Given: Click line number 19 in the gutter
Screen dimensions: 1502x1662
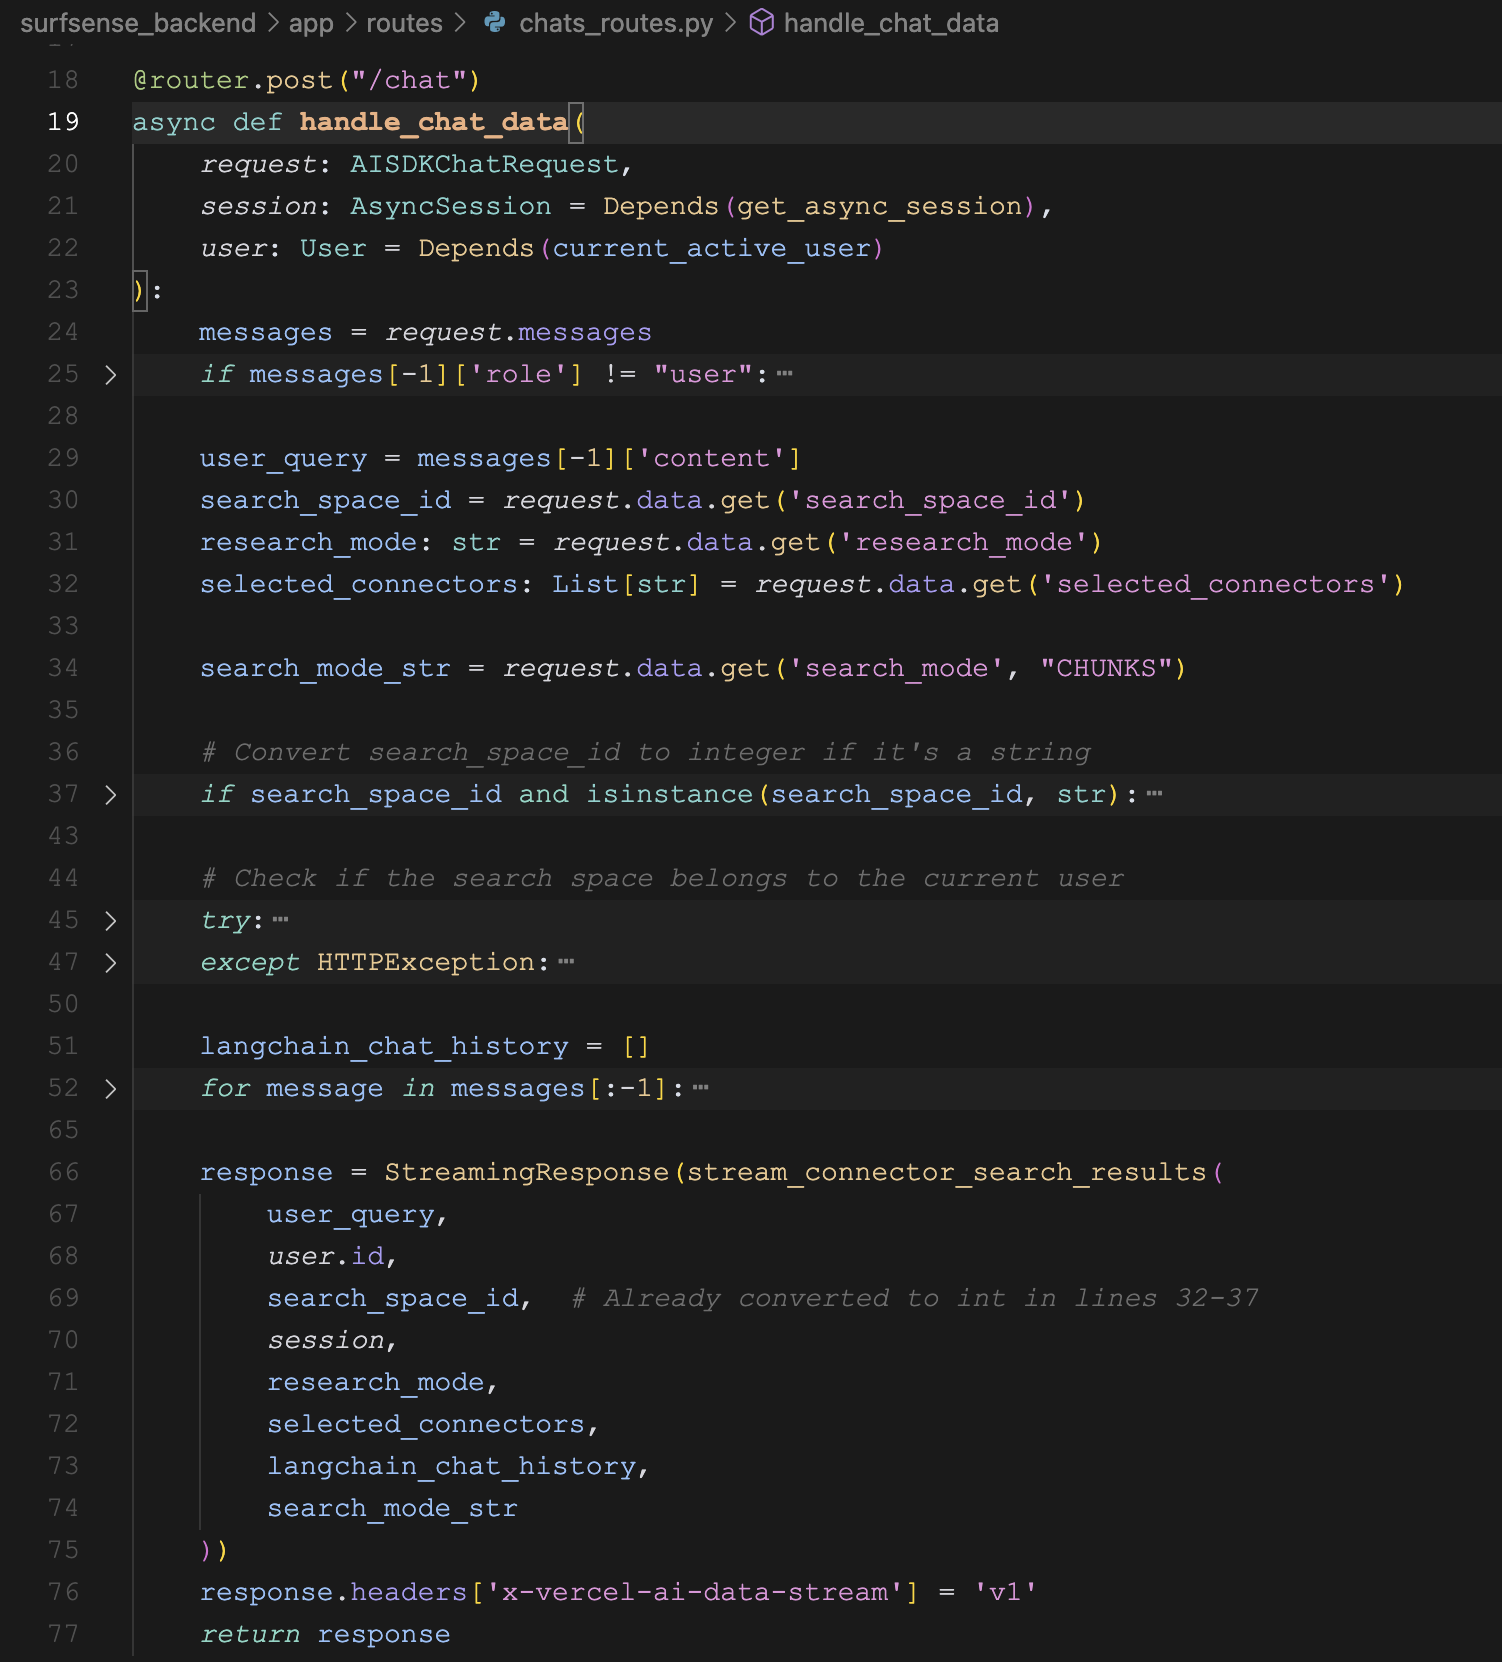Looking at the screenshot, I should tap(63, 122).
